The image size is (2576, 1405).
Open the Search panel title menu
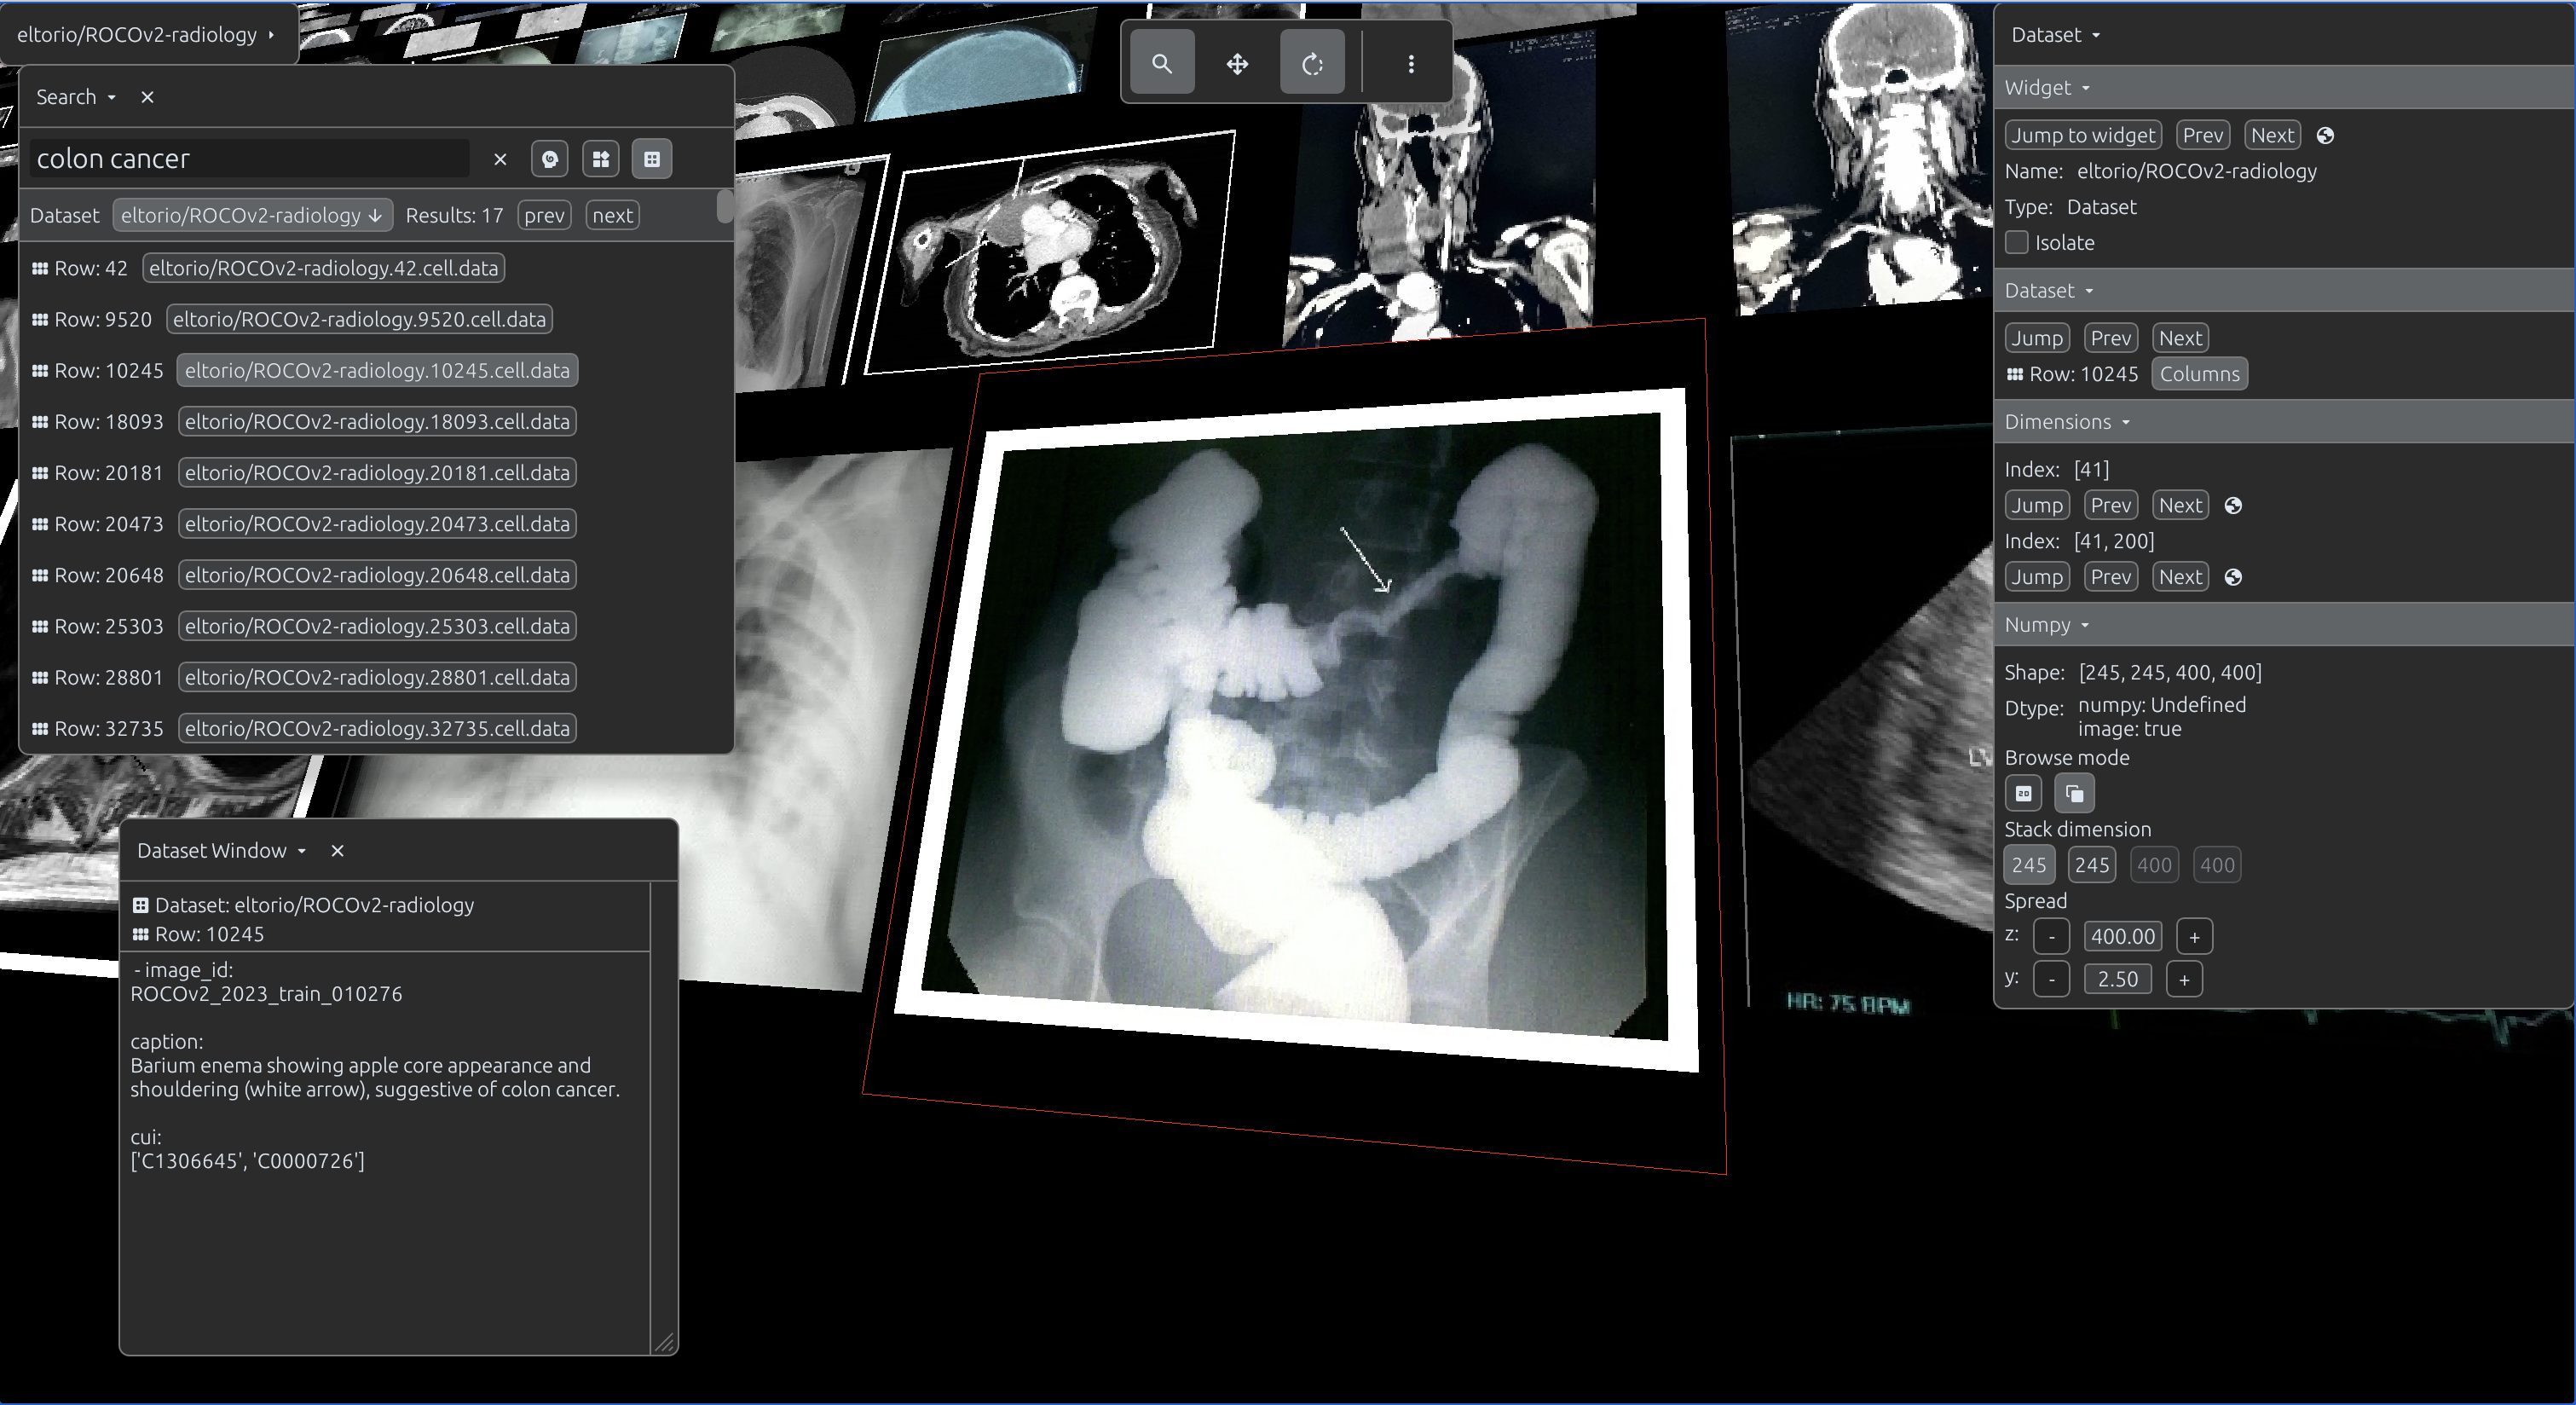[x=76, y=97]
